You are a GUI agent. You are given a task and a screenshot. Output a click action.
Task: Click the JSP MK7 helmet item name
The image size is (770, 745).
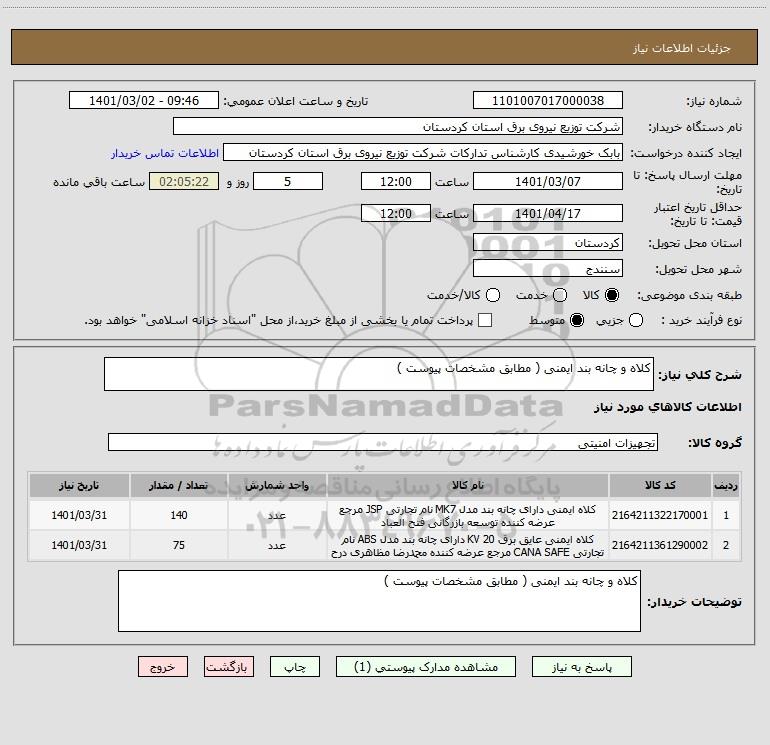point(468,516)
